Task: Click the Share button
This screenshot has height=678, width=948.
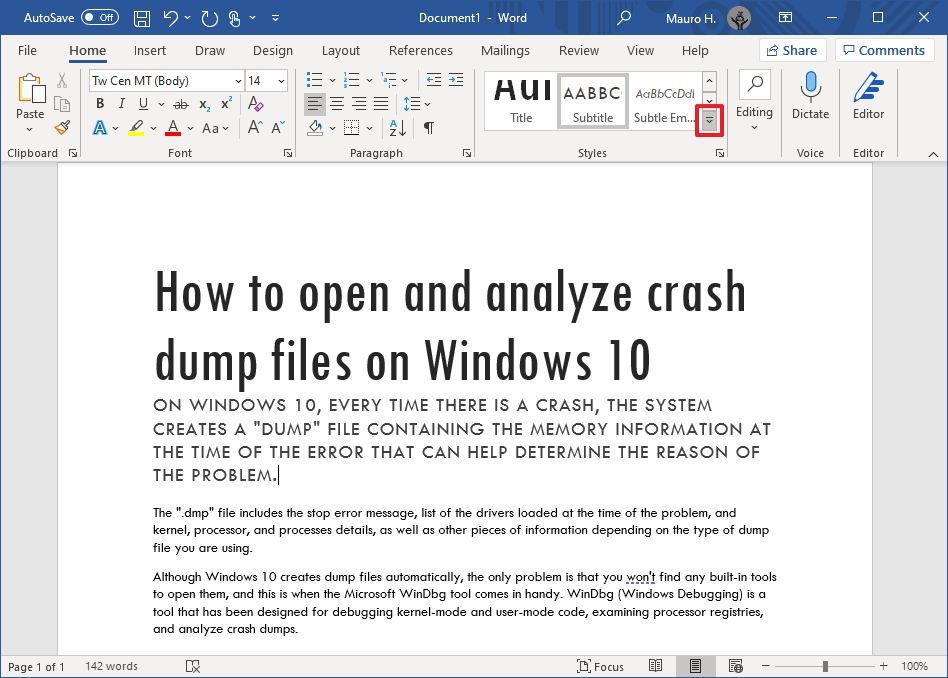Action: pos(791,50)
